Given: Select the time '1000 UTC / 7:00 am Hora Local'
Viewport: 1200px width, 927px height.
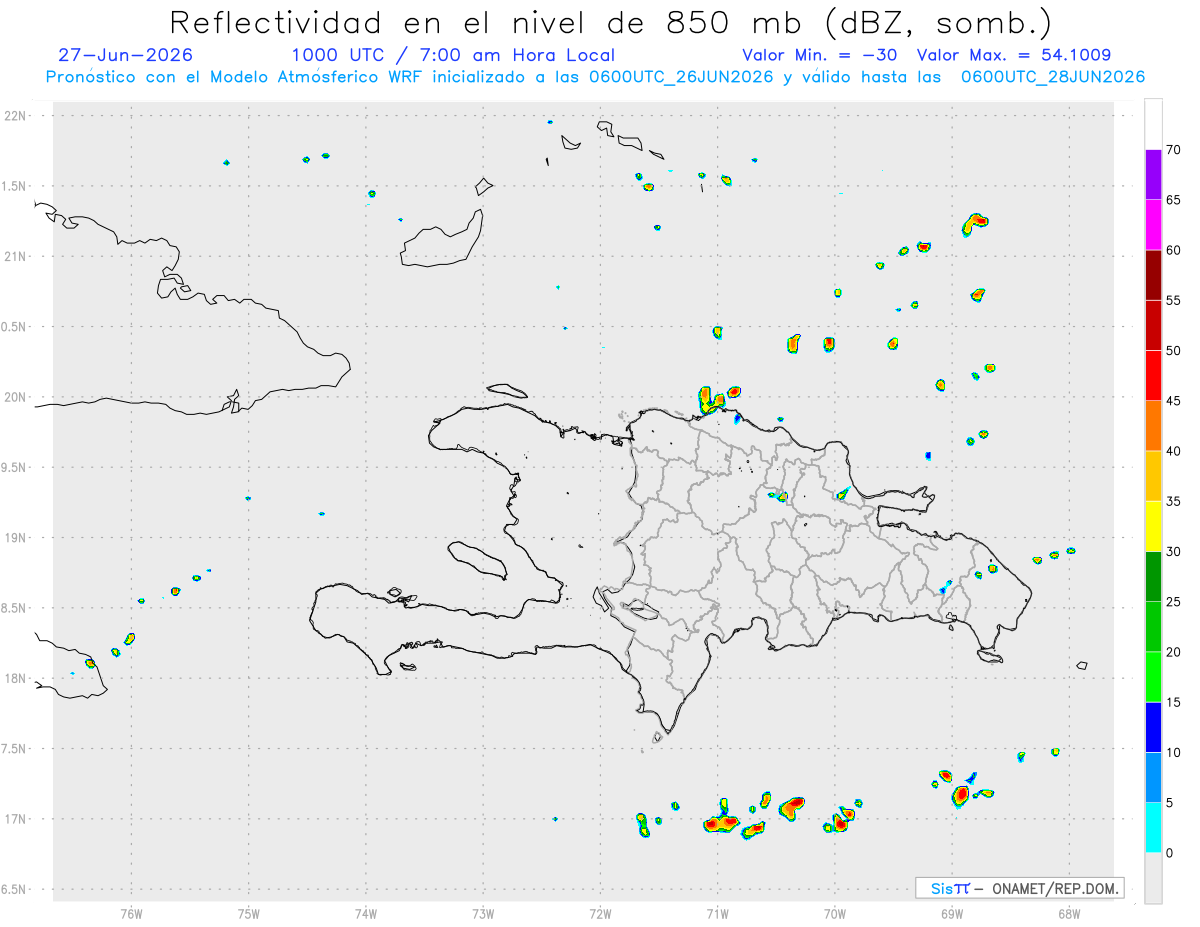Looking at the screenshot, I should 453,55.
